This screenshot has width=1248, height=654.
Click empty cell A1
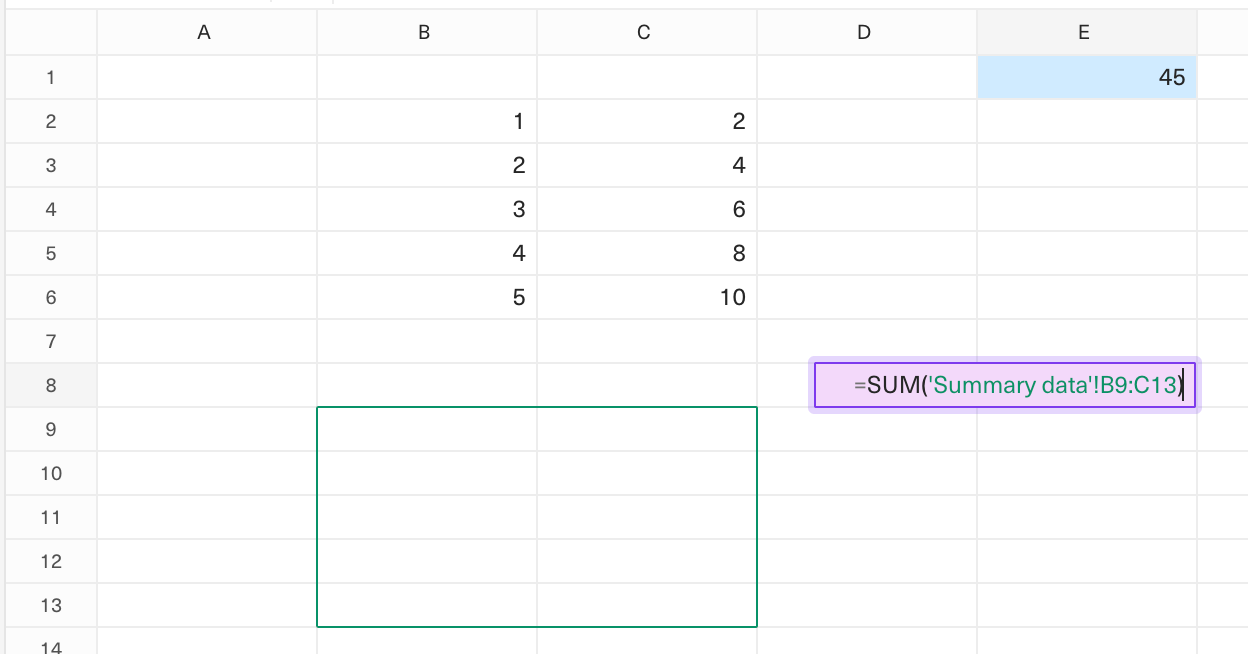point(207,77)
